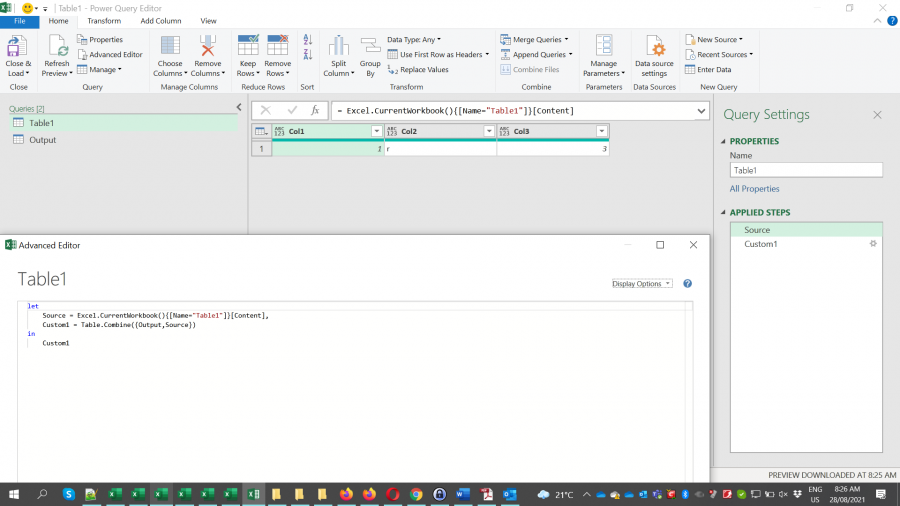Click the Col2 data type icon
Image resolution: width=900 pixels, height=506 pixels.
[x=391, y=131]
